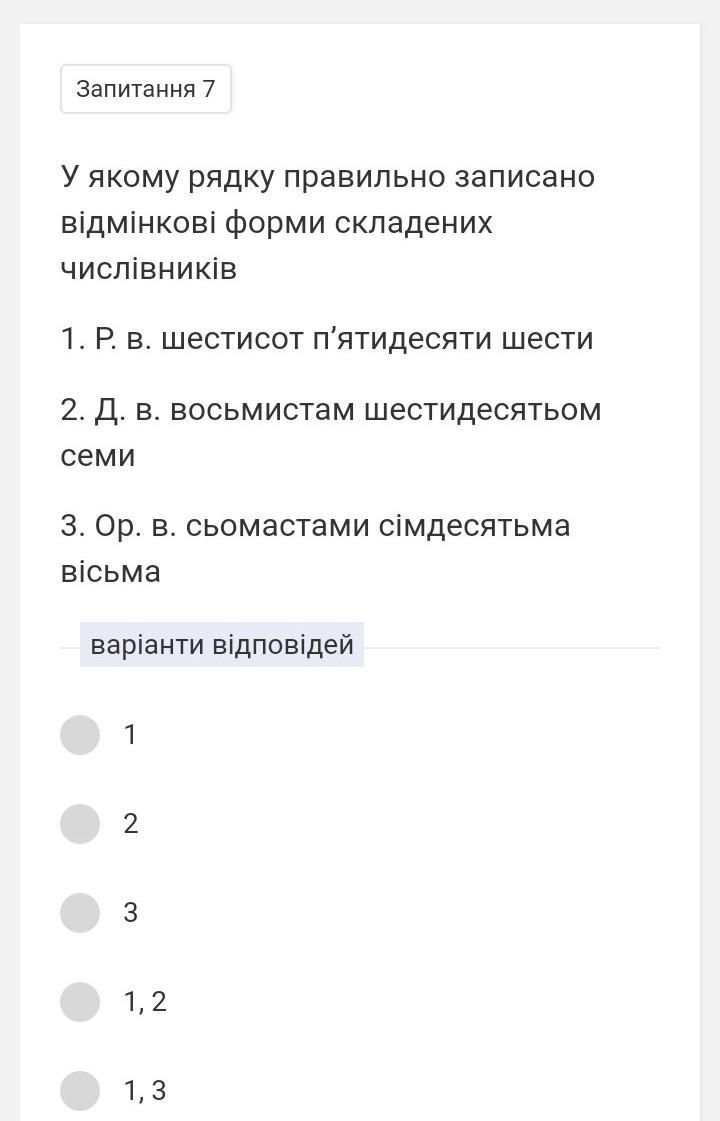Choose the answer option 1, 3
This screenshot has height=1121, width=720.
coord(79,1090)
